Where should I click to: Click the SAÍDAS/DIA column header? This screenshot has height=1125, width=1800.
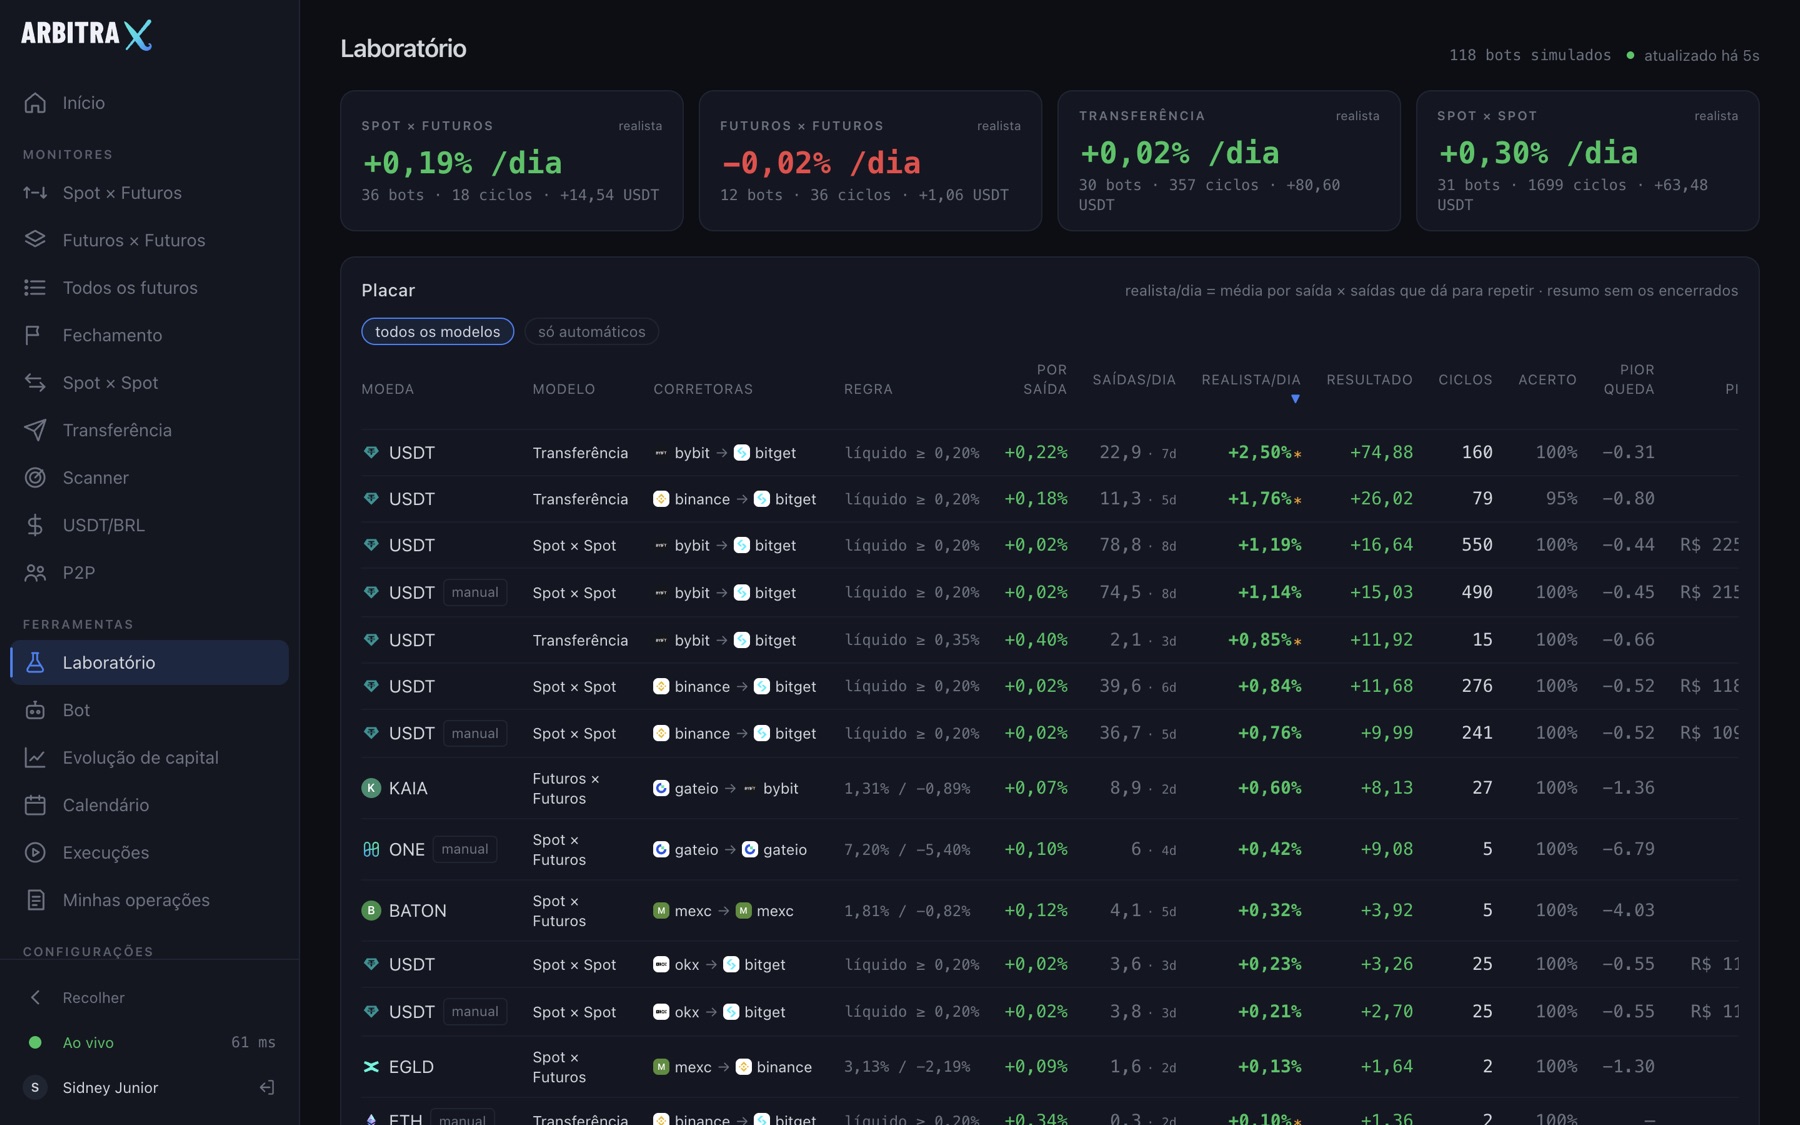coord(1134,380)
